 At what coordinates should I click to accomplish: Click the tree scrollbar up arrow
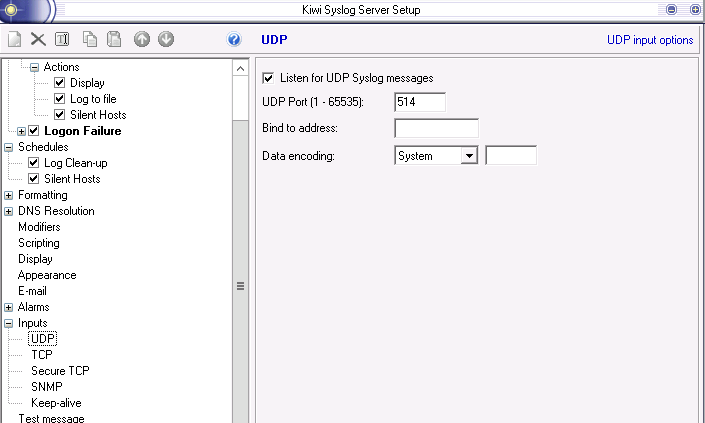(x=240, y=68)
